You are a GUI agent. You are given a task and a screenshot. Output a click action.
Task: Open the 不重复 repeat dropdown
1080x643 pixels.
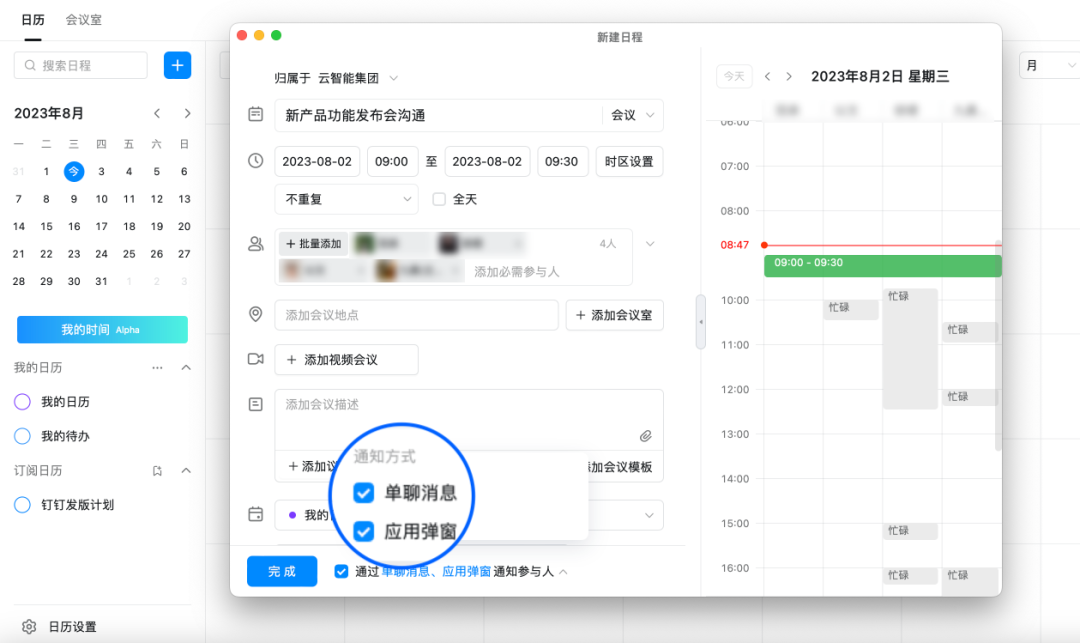coord(346,199)
